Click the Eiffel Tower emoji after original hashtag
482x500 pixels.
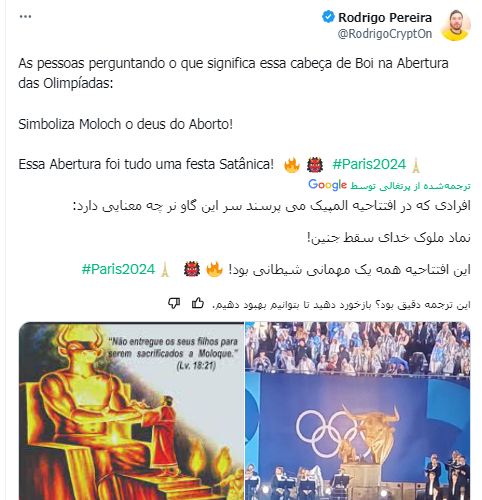pos(415,165)
